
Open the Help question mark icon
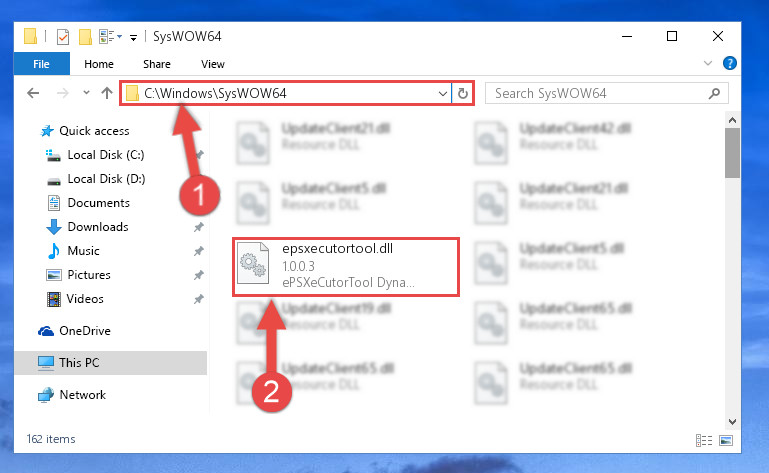point(729,63)
